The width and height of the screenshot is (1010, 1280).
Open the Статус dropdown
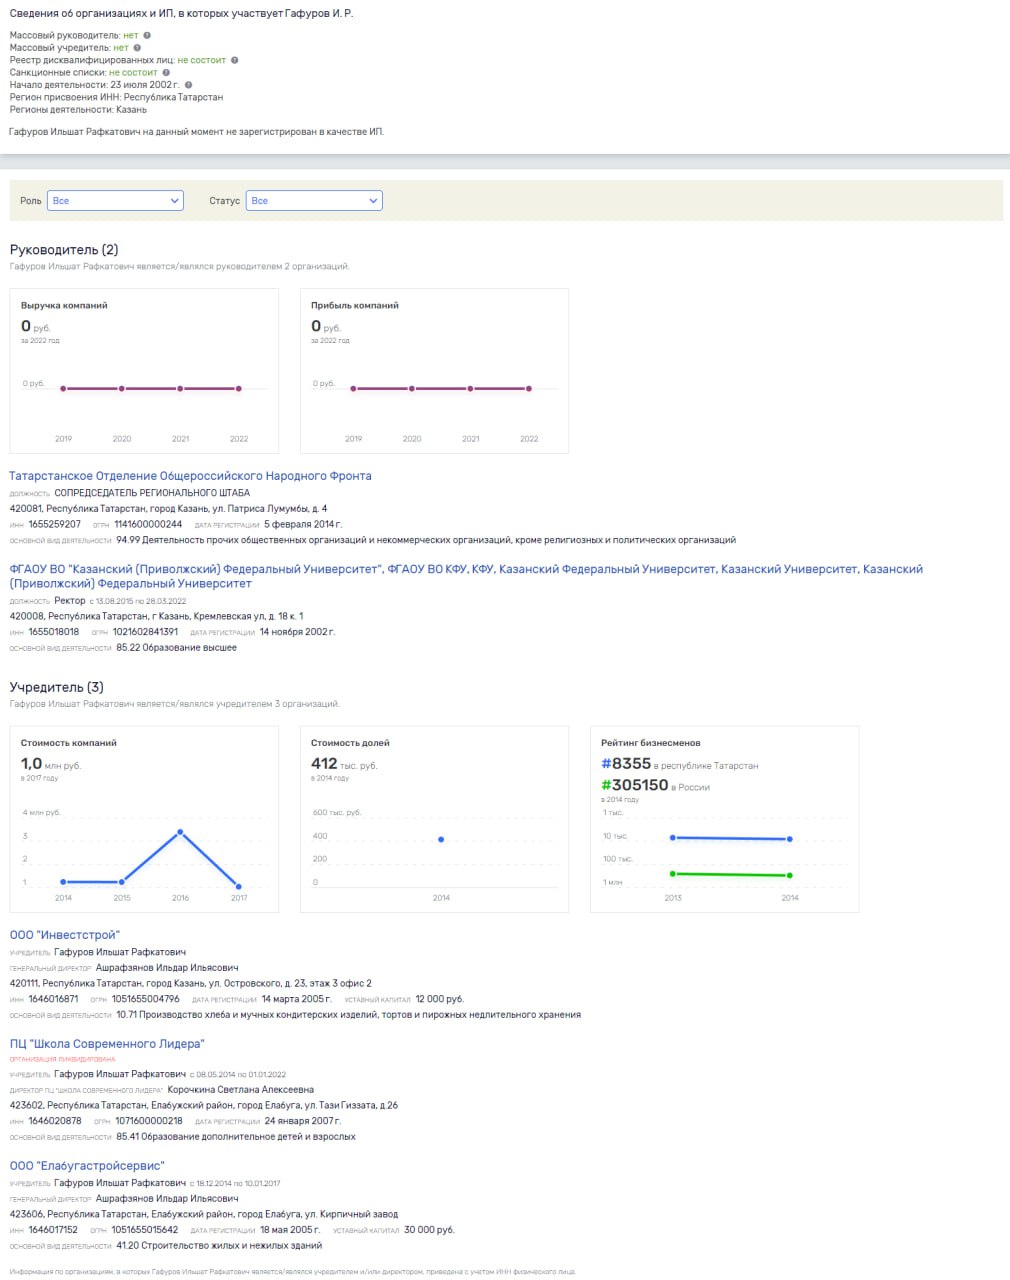(x=314, y=201)
